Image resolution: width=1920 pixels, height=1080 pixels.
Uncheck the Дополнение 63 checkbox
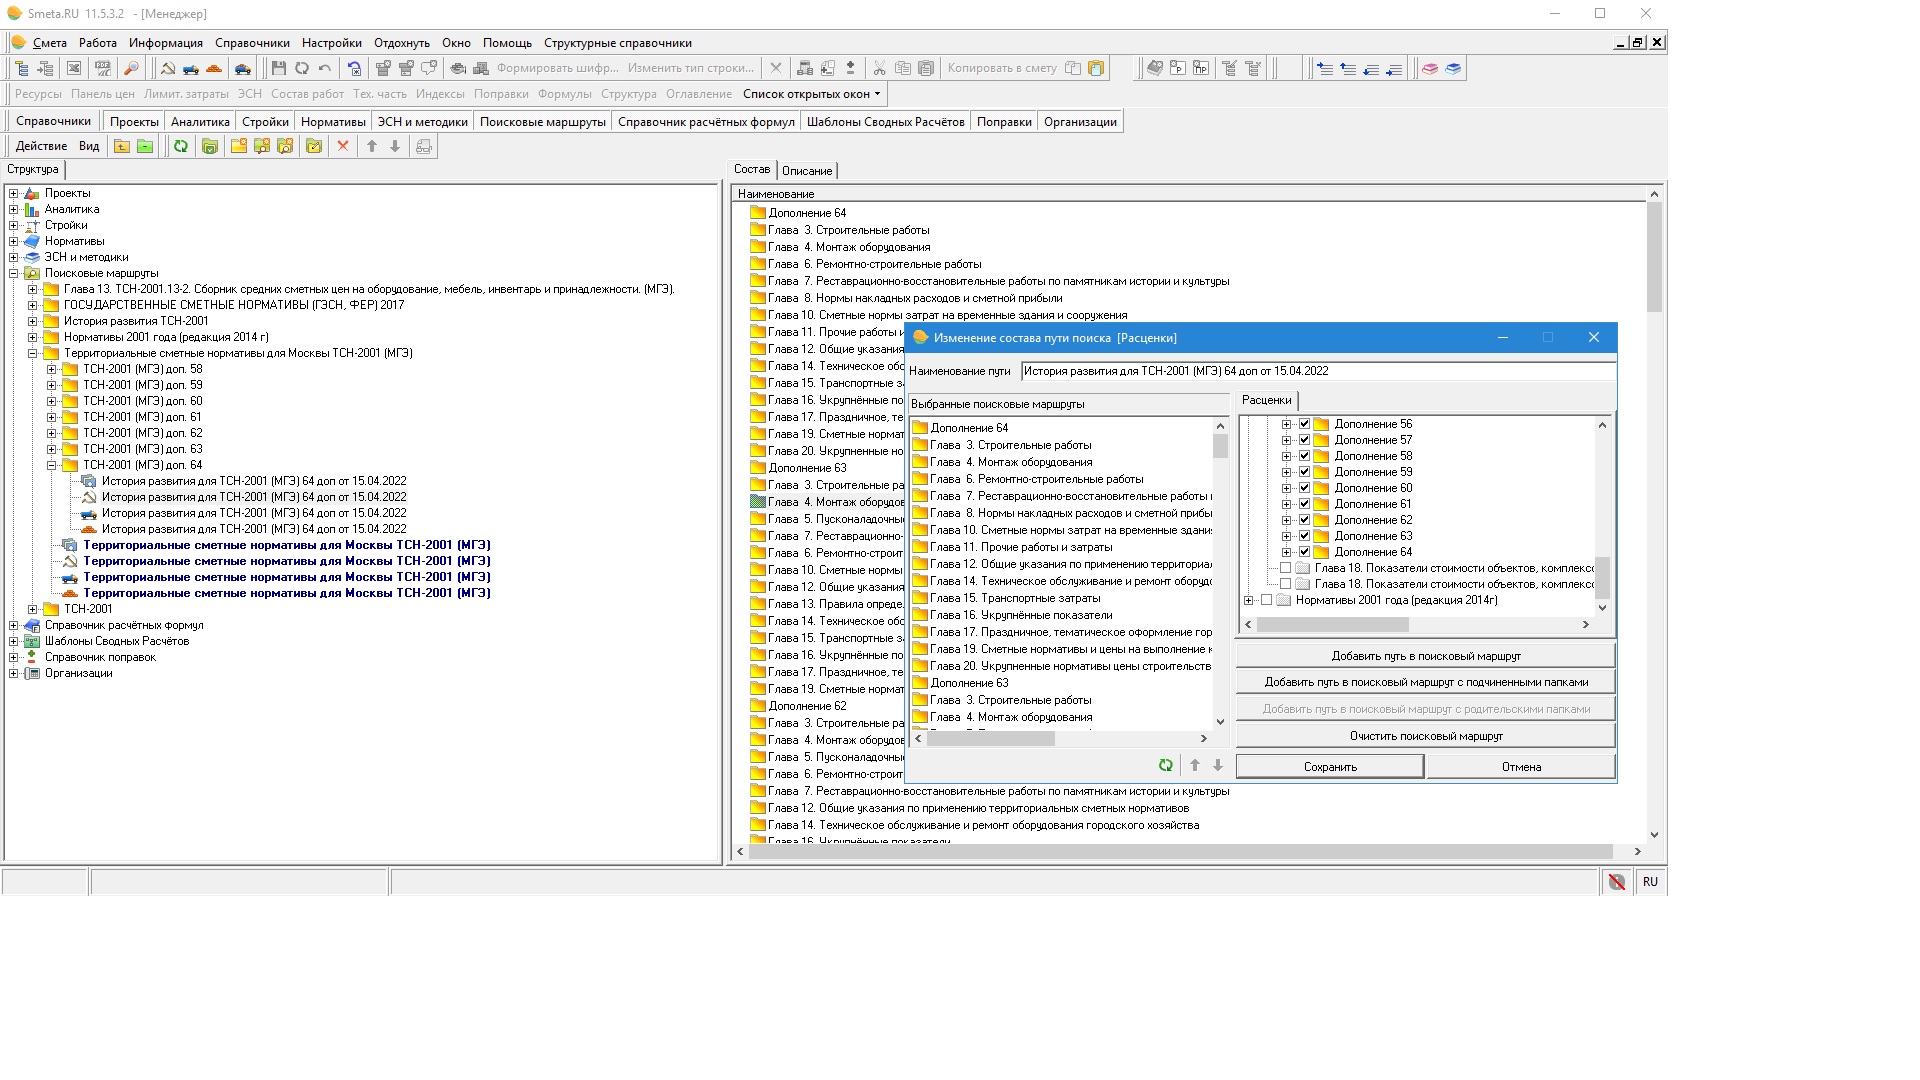[x=1304, y=536]
